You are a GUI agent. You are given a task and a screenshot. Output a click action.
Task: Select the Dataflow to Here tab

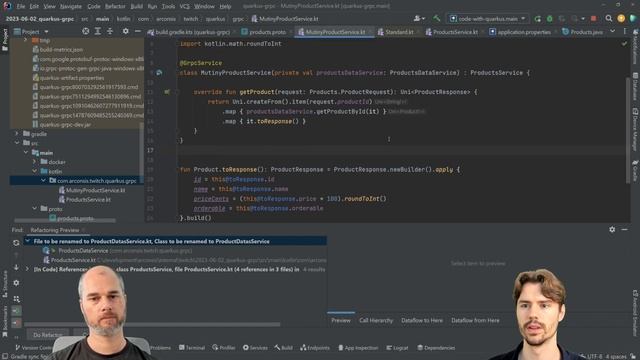point(422,320)
